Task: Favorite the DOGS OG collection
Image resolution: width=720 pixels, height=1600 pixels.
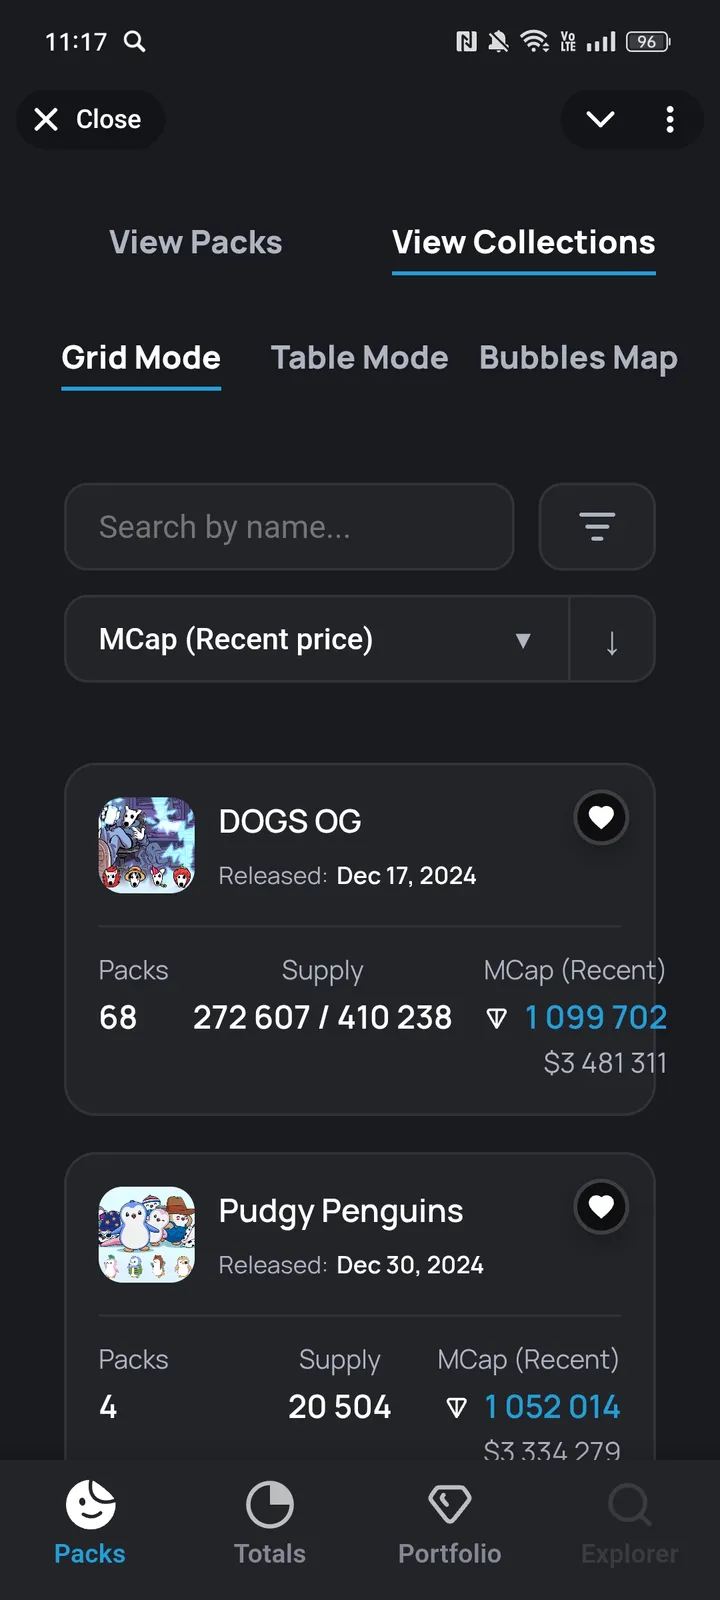Action: 601,818
